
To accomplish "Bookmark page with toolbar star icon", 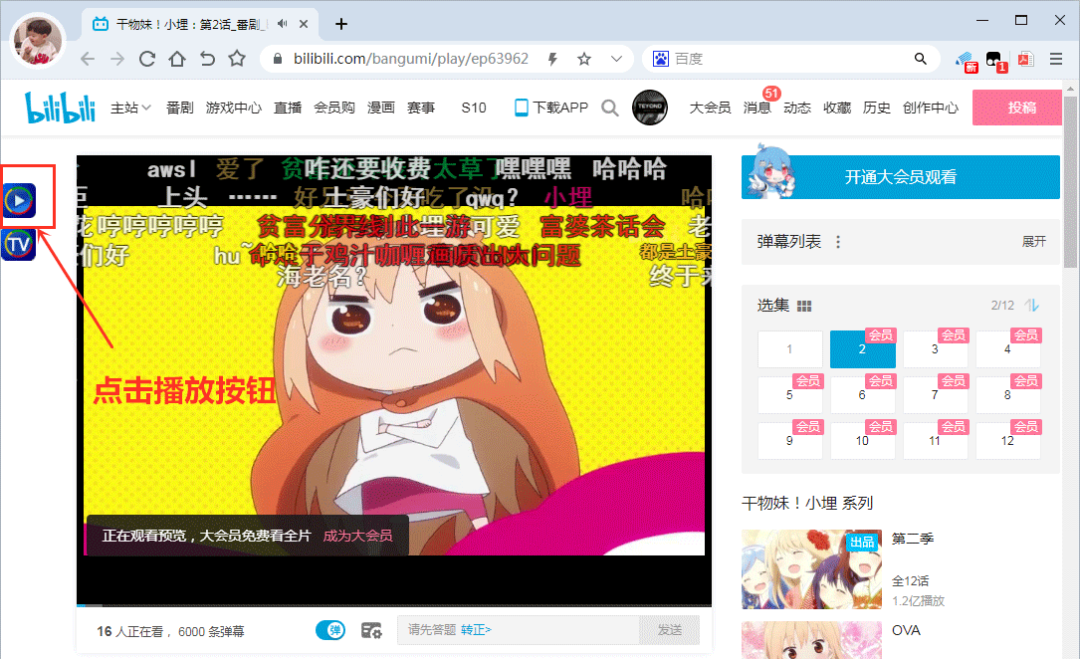I will [x=237, y=59].
